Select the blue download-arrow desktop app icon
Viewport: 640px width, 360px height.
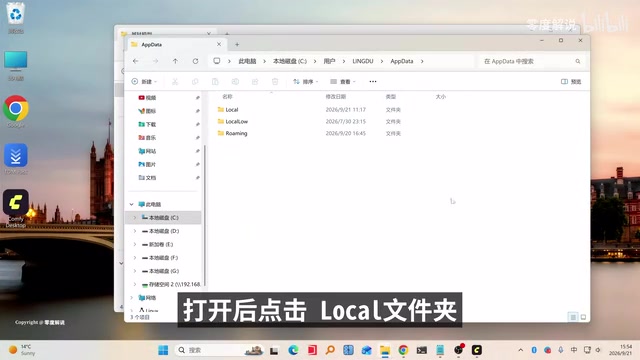[x=16, y=159]
